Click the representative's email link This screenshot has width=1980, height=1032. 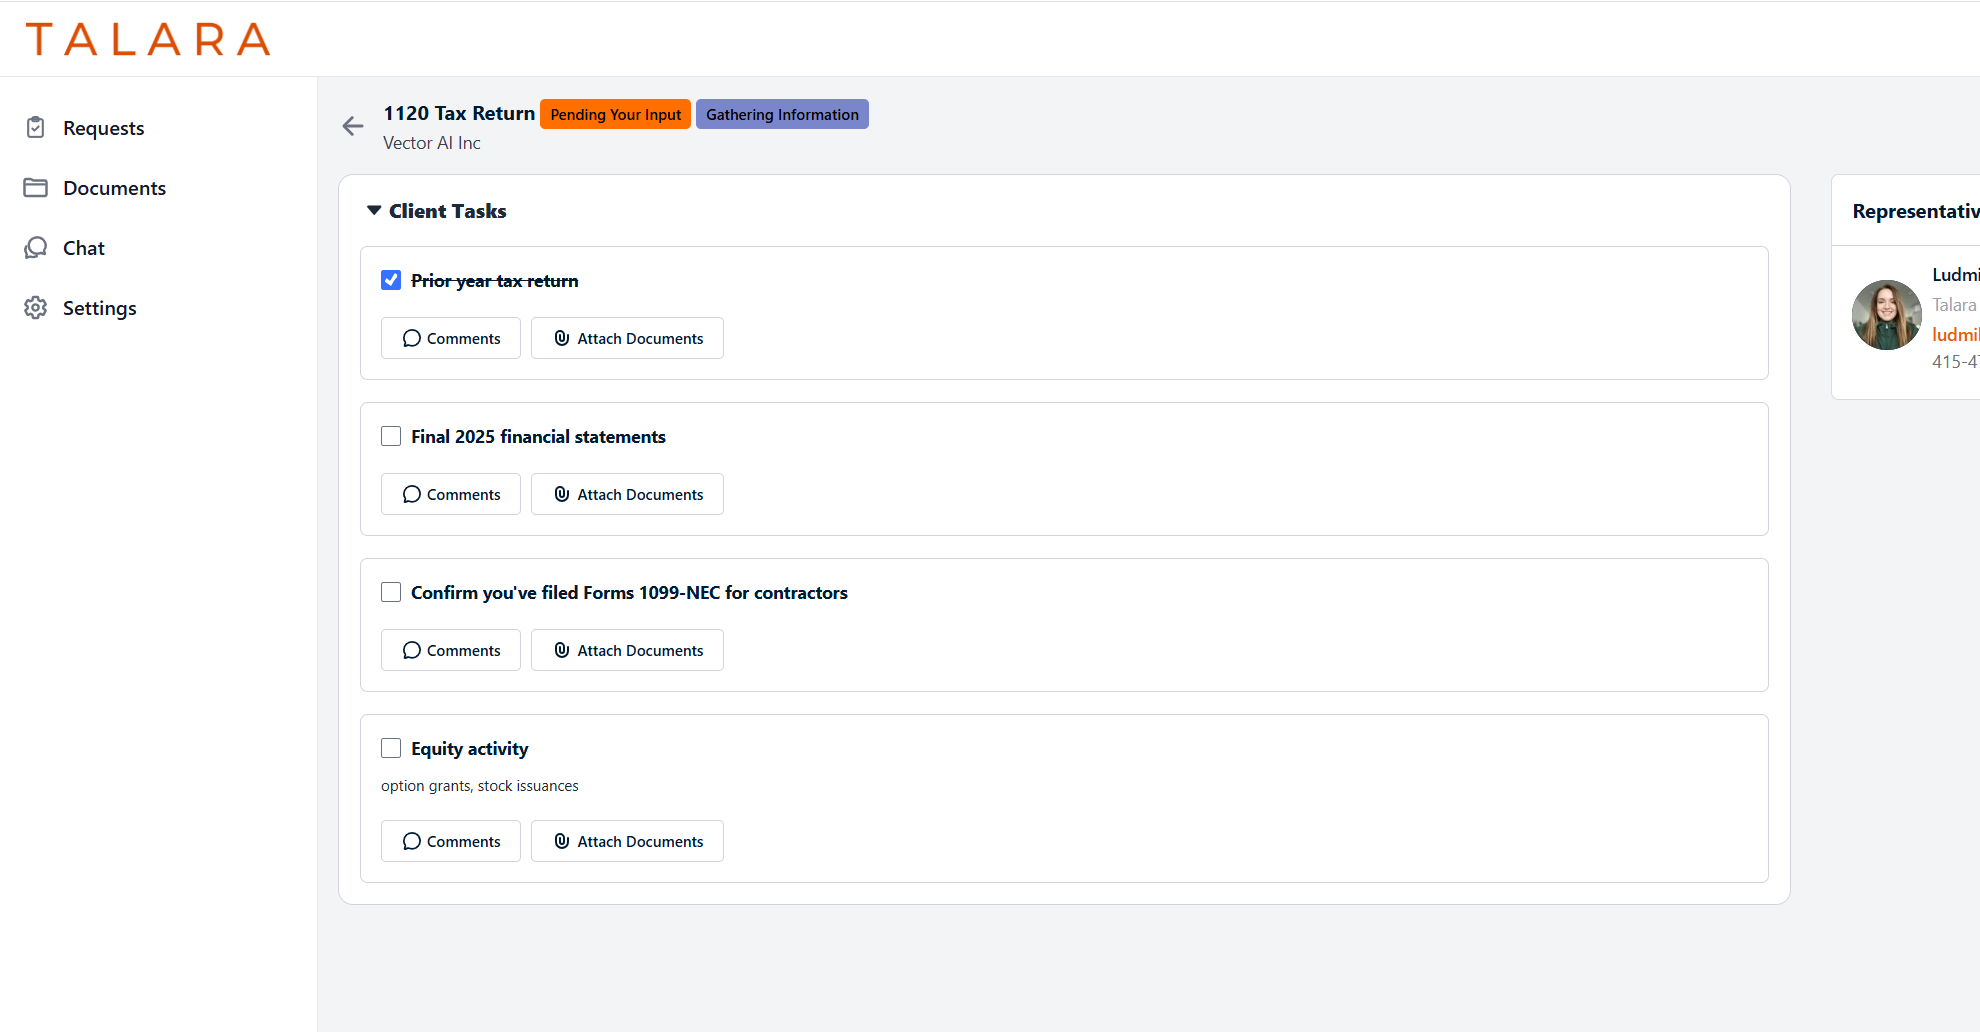[1956, 334]
